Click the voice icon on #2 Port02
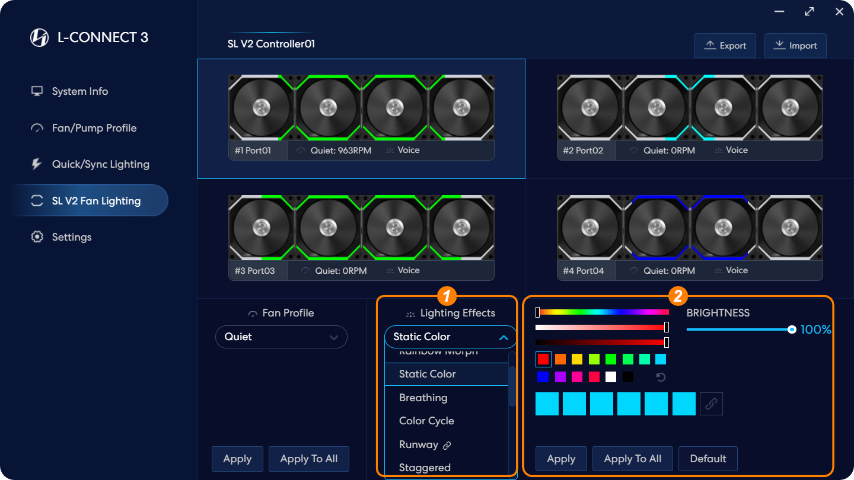This screenshot has height=480, width=854. coord(718,151)
